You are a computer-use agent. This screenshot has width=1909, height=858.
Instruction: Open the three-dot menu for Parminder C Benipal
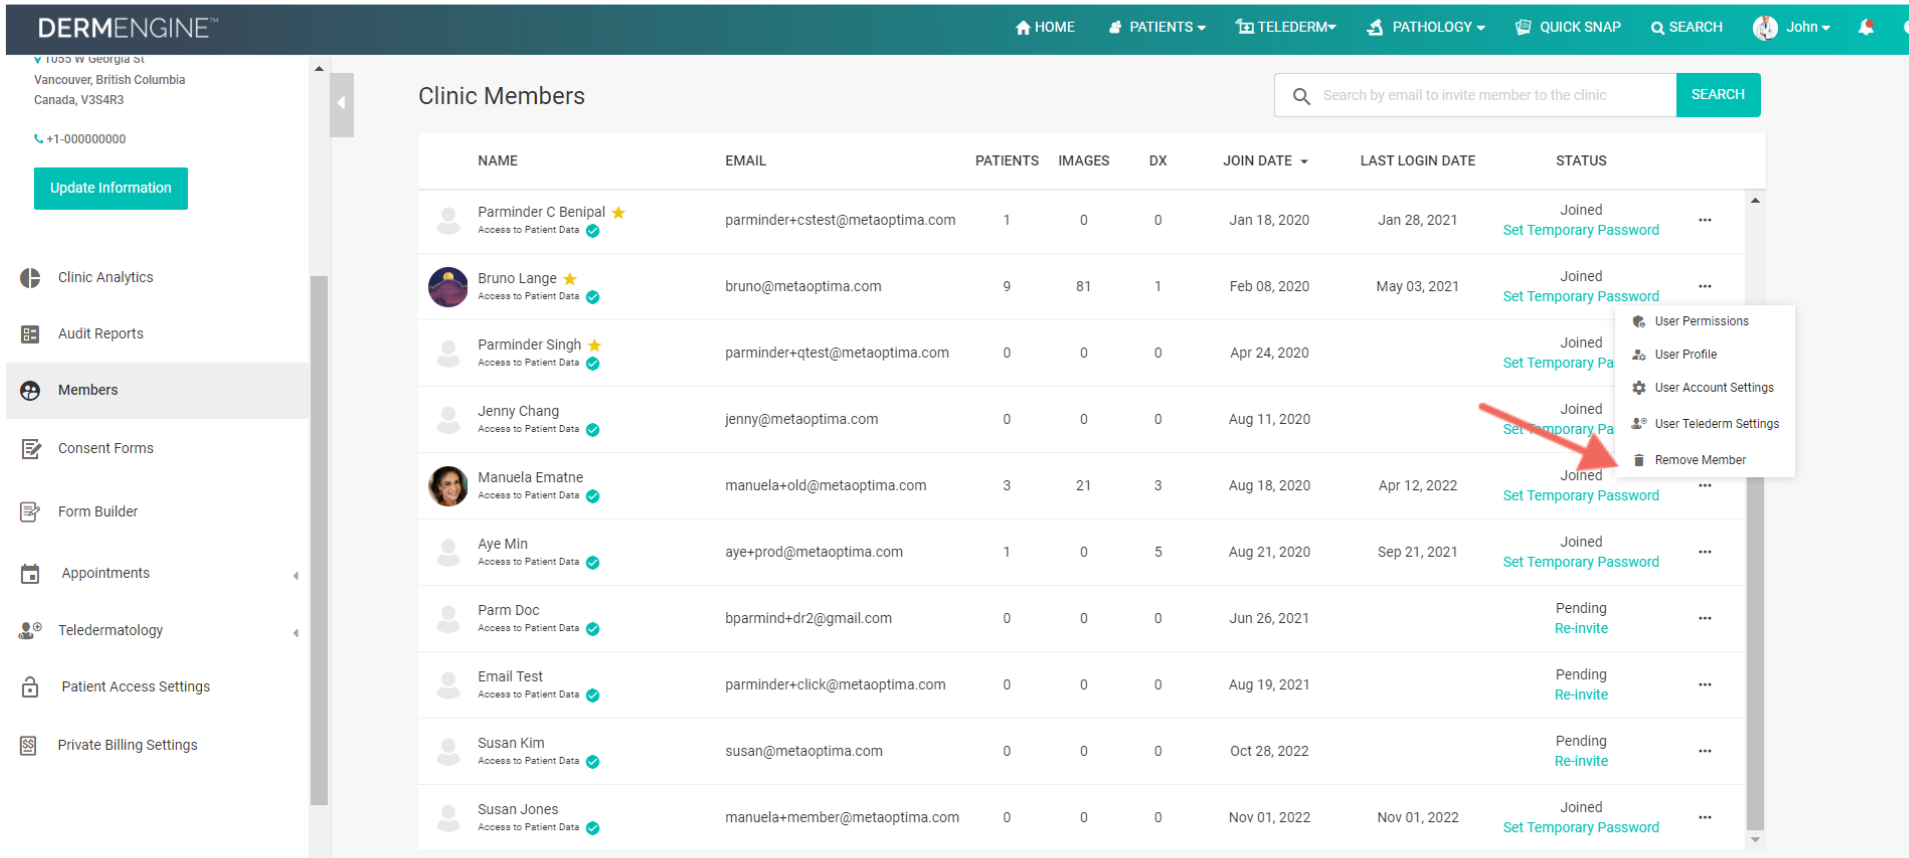[1705, 220]
